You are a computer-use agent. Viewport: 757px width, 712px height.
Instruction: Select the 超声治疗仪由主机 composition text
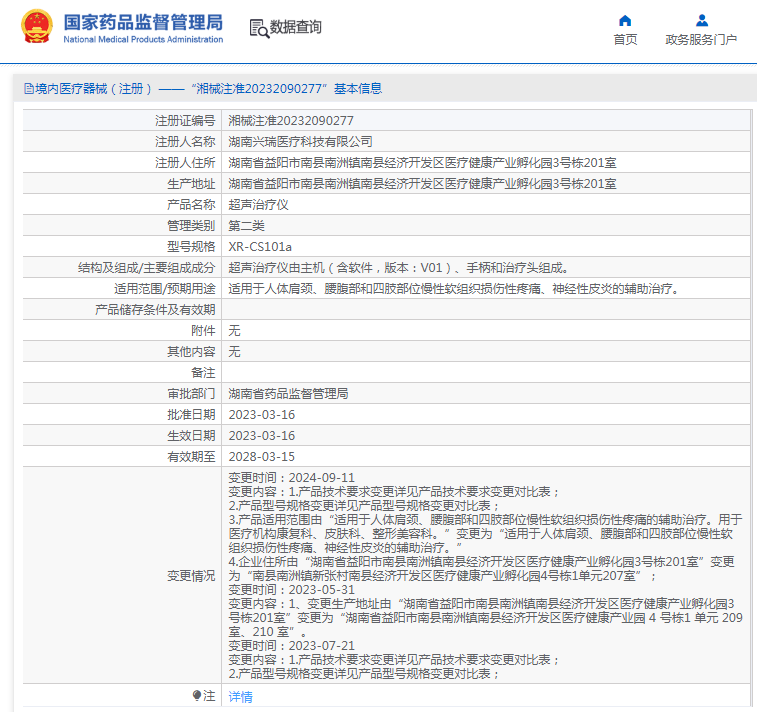pos(399,267)
